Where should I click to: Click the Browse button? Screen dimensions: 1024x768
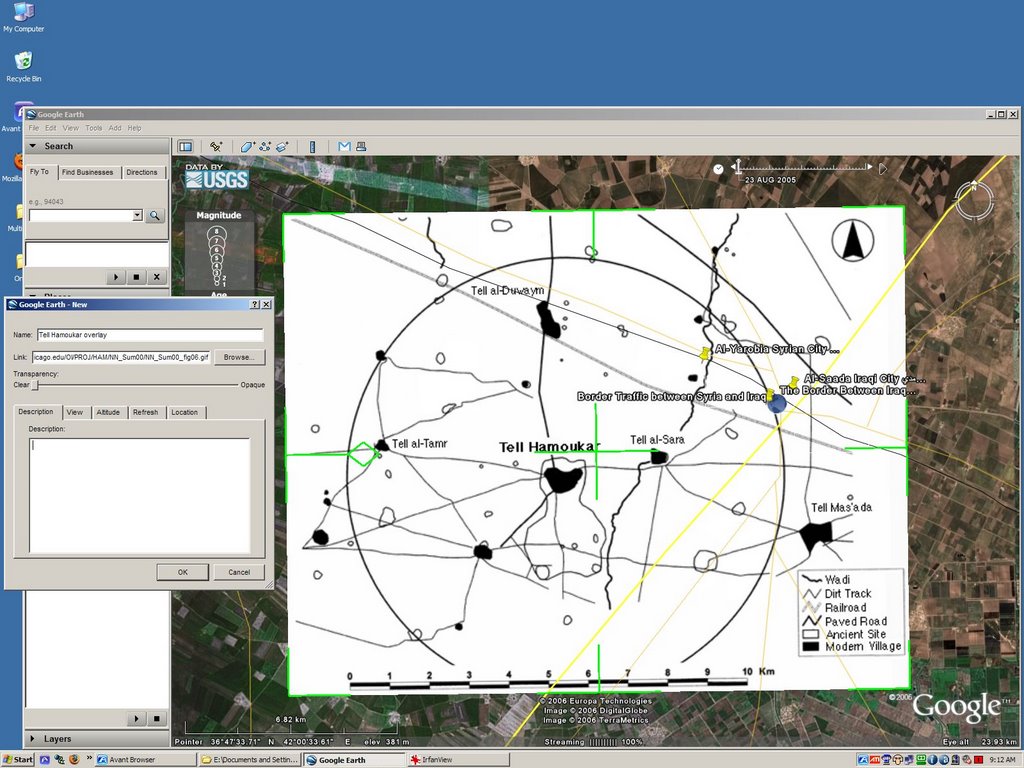(239, 357)
